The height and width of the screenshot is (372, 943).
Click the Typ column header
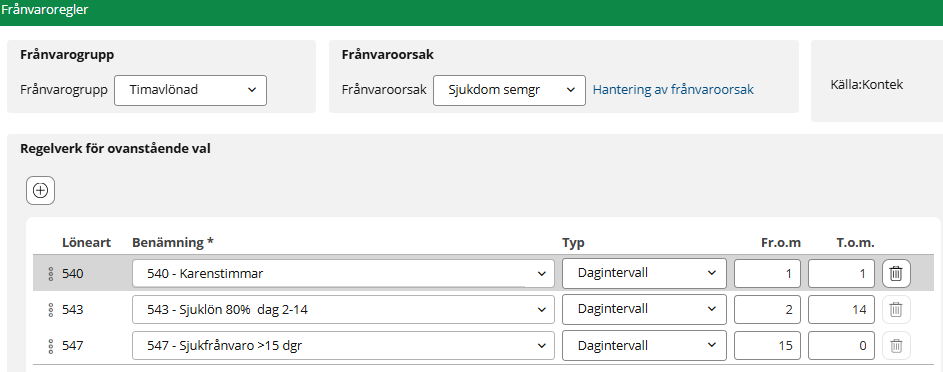coord(573,243)
